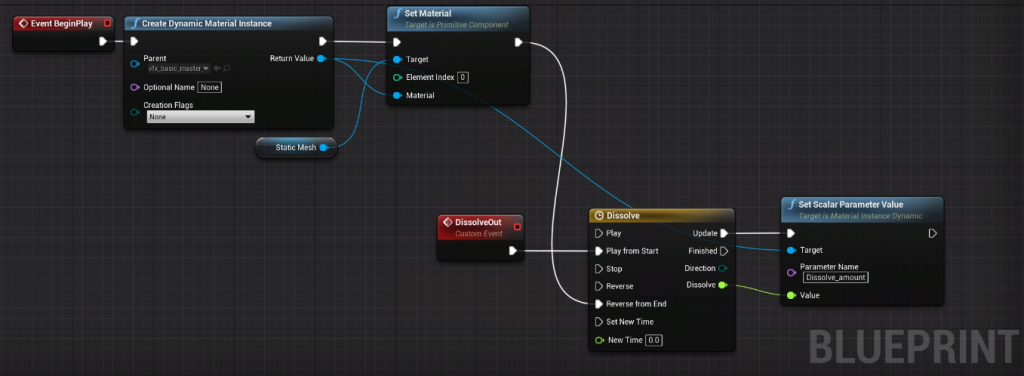Open the Parent material asset dropdown
The image size is (1024, 376).
[179, 68]
